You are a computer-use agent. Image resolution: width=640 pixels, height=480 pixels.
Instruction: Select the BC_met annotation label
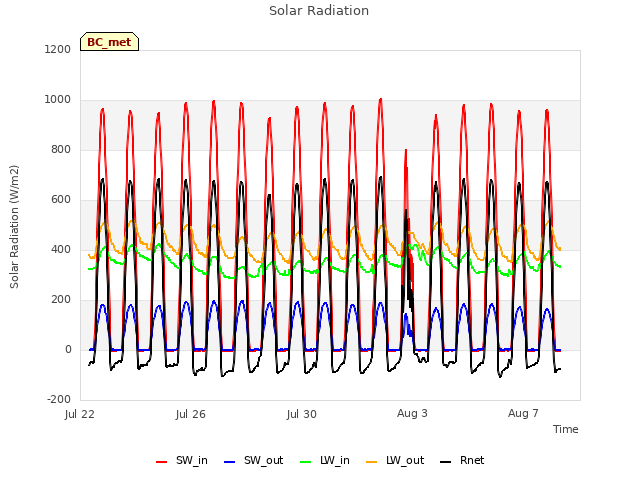[109, 42]
